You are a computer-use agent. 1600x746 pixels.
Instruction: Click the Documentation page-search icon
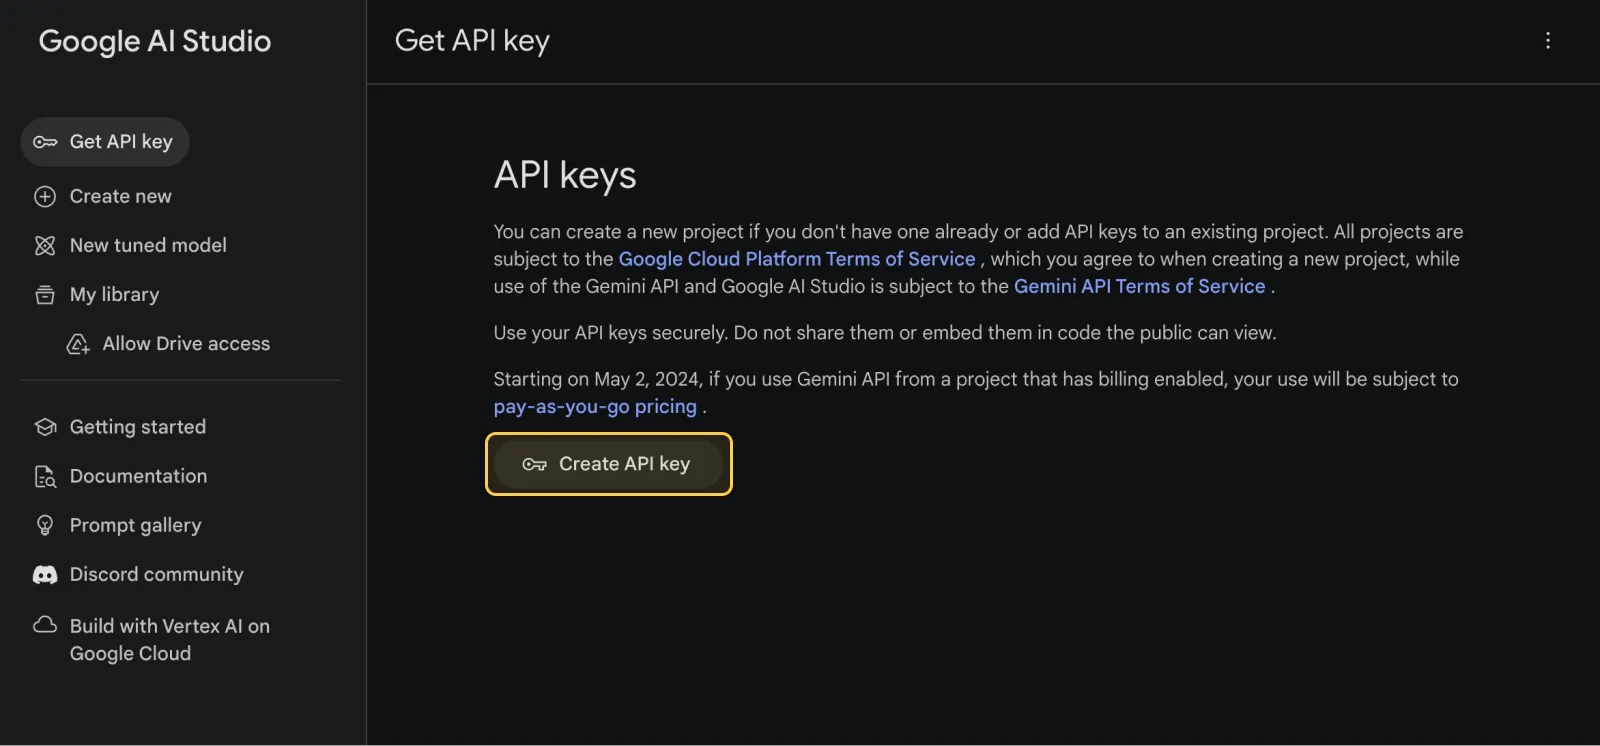pos(45,477)
